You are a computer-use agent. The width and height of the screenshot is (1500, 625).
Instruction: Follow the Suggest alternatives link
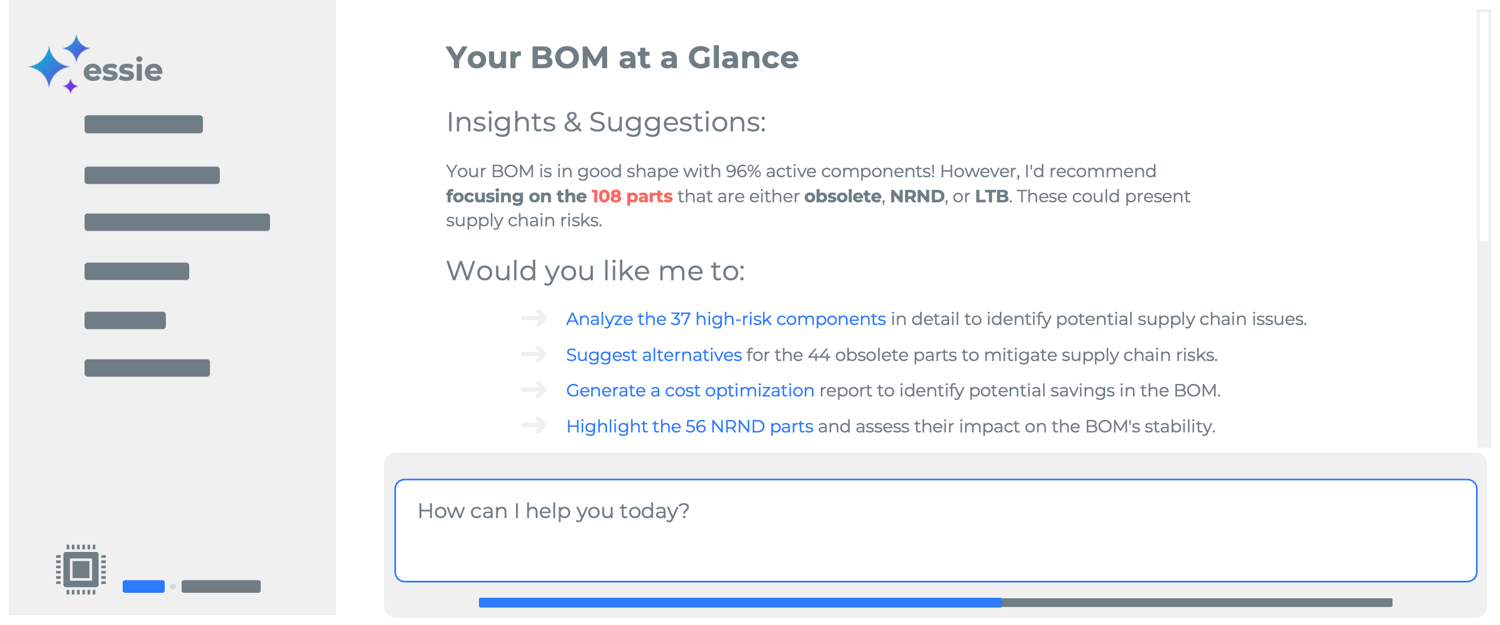[x=653, y=355]
